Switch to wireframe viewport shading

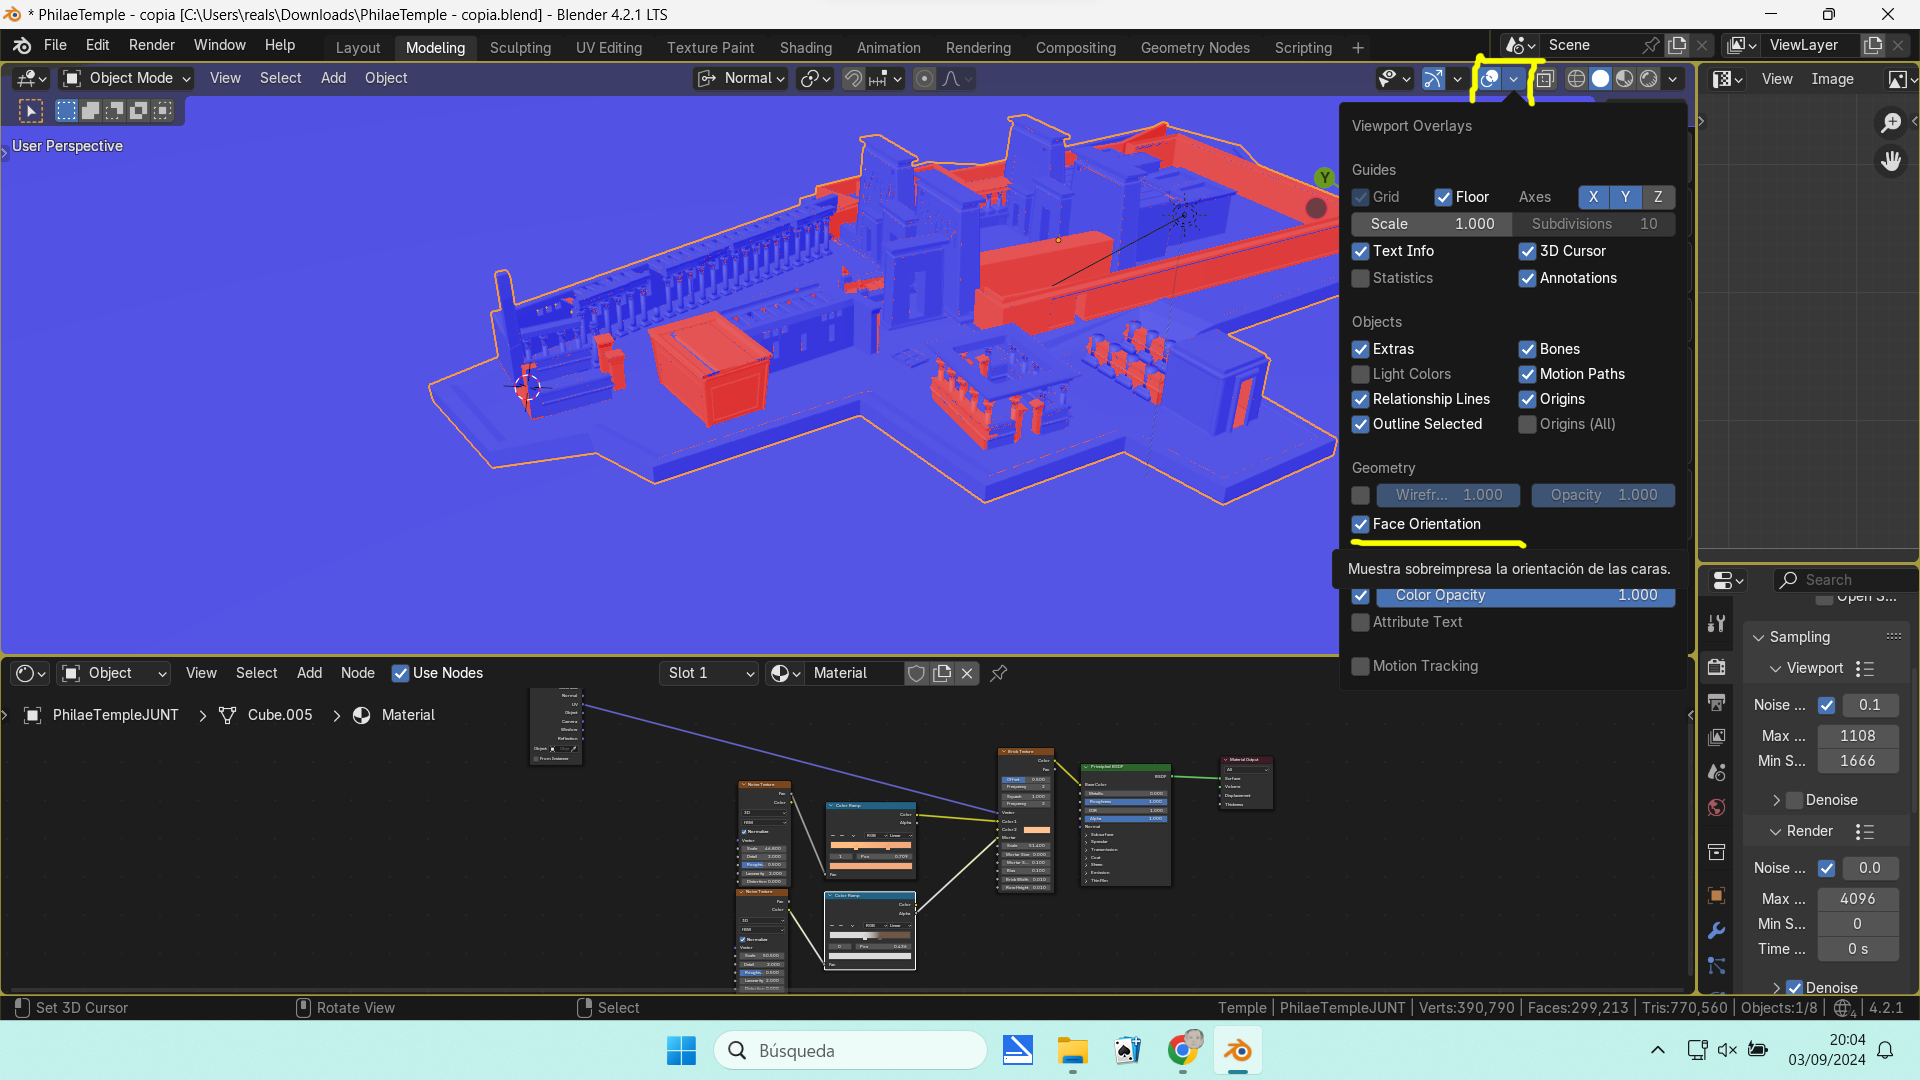point(1577,79)
